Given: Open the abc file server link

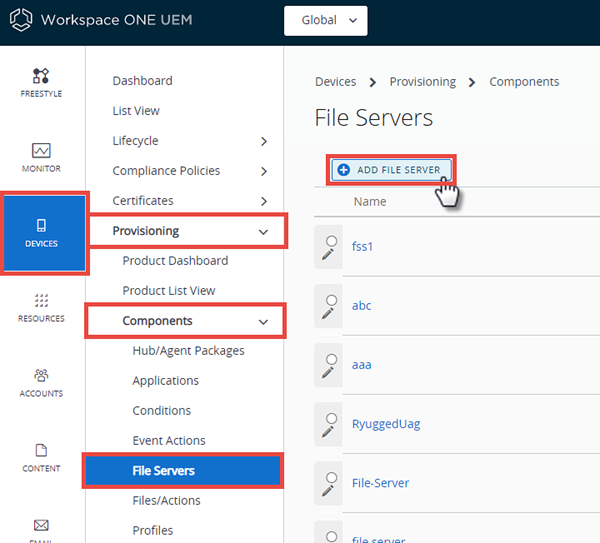Looking at the screenshot, I should (x=362, y=305).
